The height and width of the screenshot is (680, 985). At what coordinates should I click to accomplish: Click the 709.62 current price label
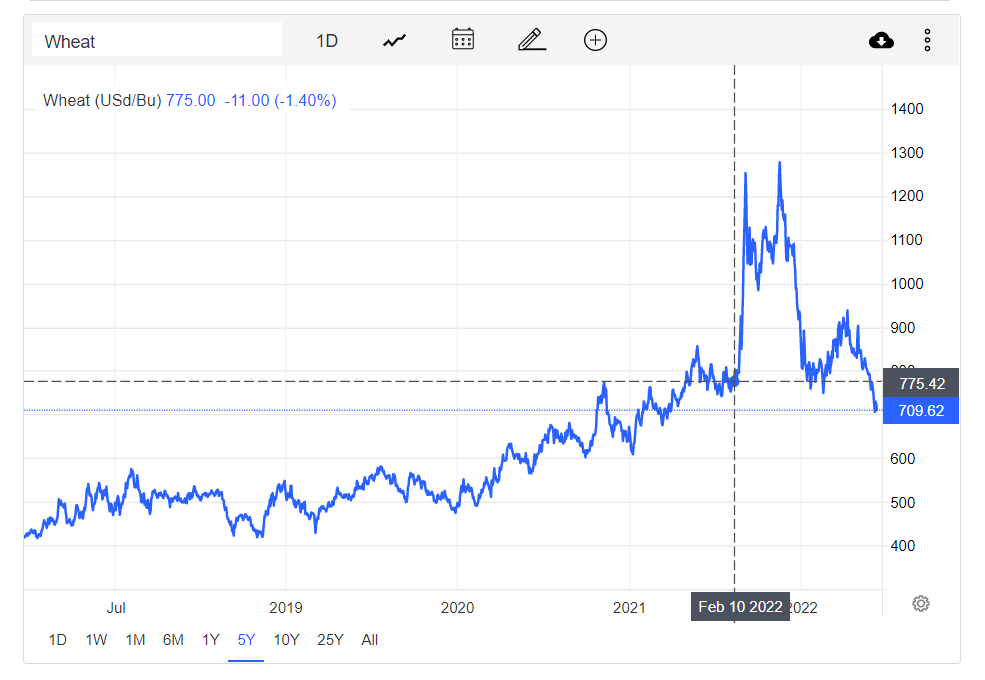click(x=921, y=411)
